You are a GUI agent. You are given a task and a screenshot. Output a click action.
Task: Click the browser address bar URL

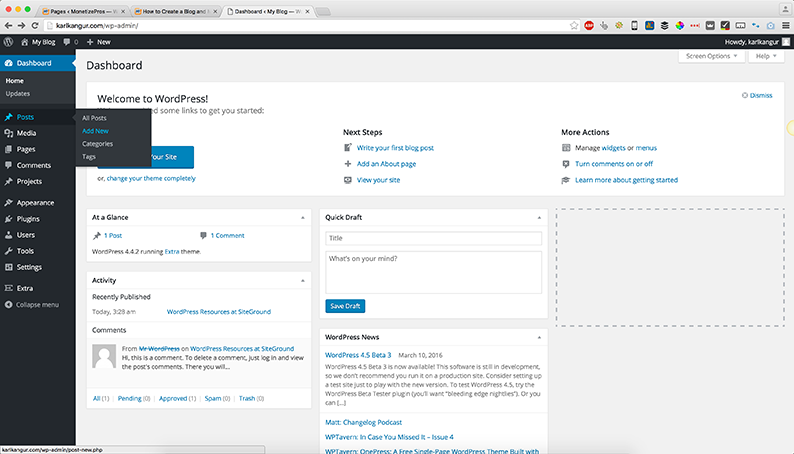pos(97,25)
